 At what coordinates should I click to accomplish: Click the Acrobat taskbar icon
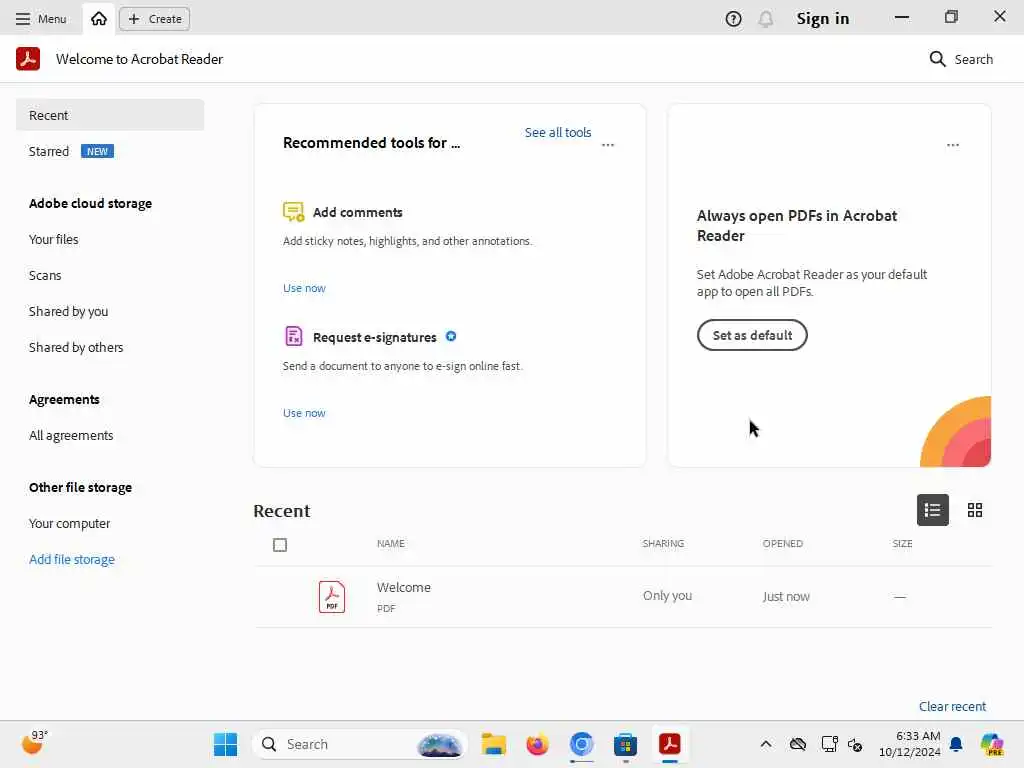pyautogui.click(x=669, y=744)
